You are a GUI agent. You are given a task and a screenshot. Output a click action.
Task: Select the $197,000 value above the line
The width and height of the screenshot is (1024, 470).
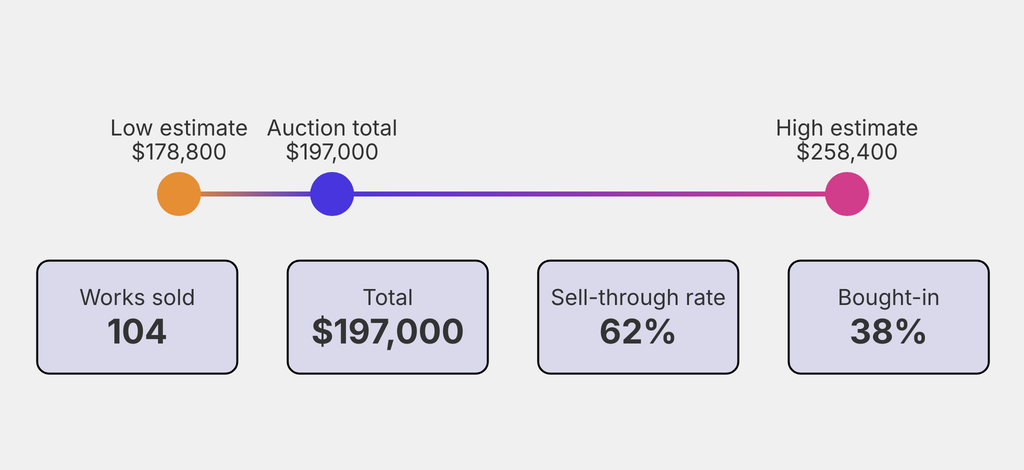coord(332,152)
